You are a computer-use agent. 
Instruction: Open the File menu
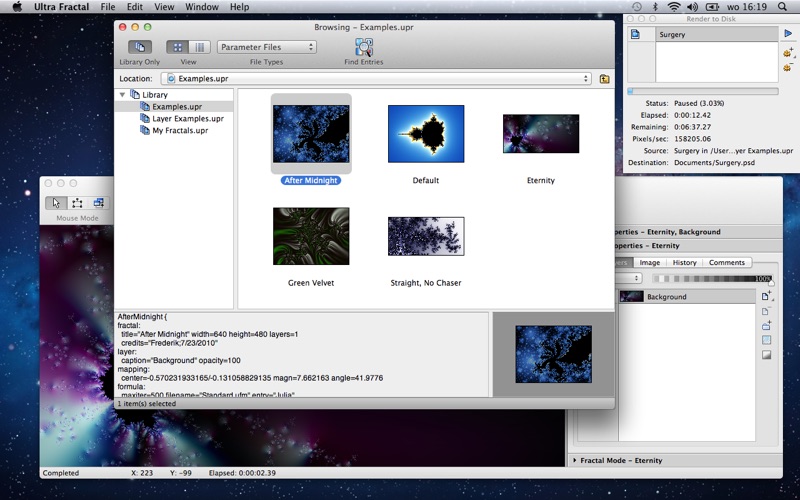click(108, 7)
